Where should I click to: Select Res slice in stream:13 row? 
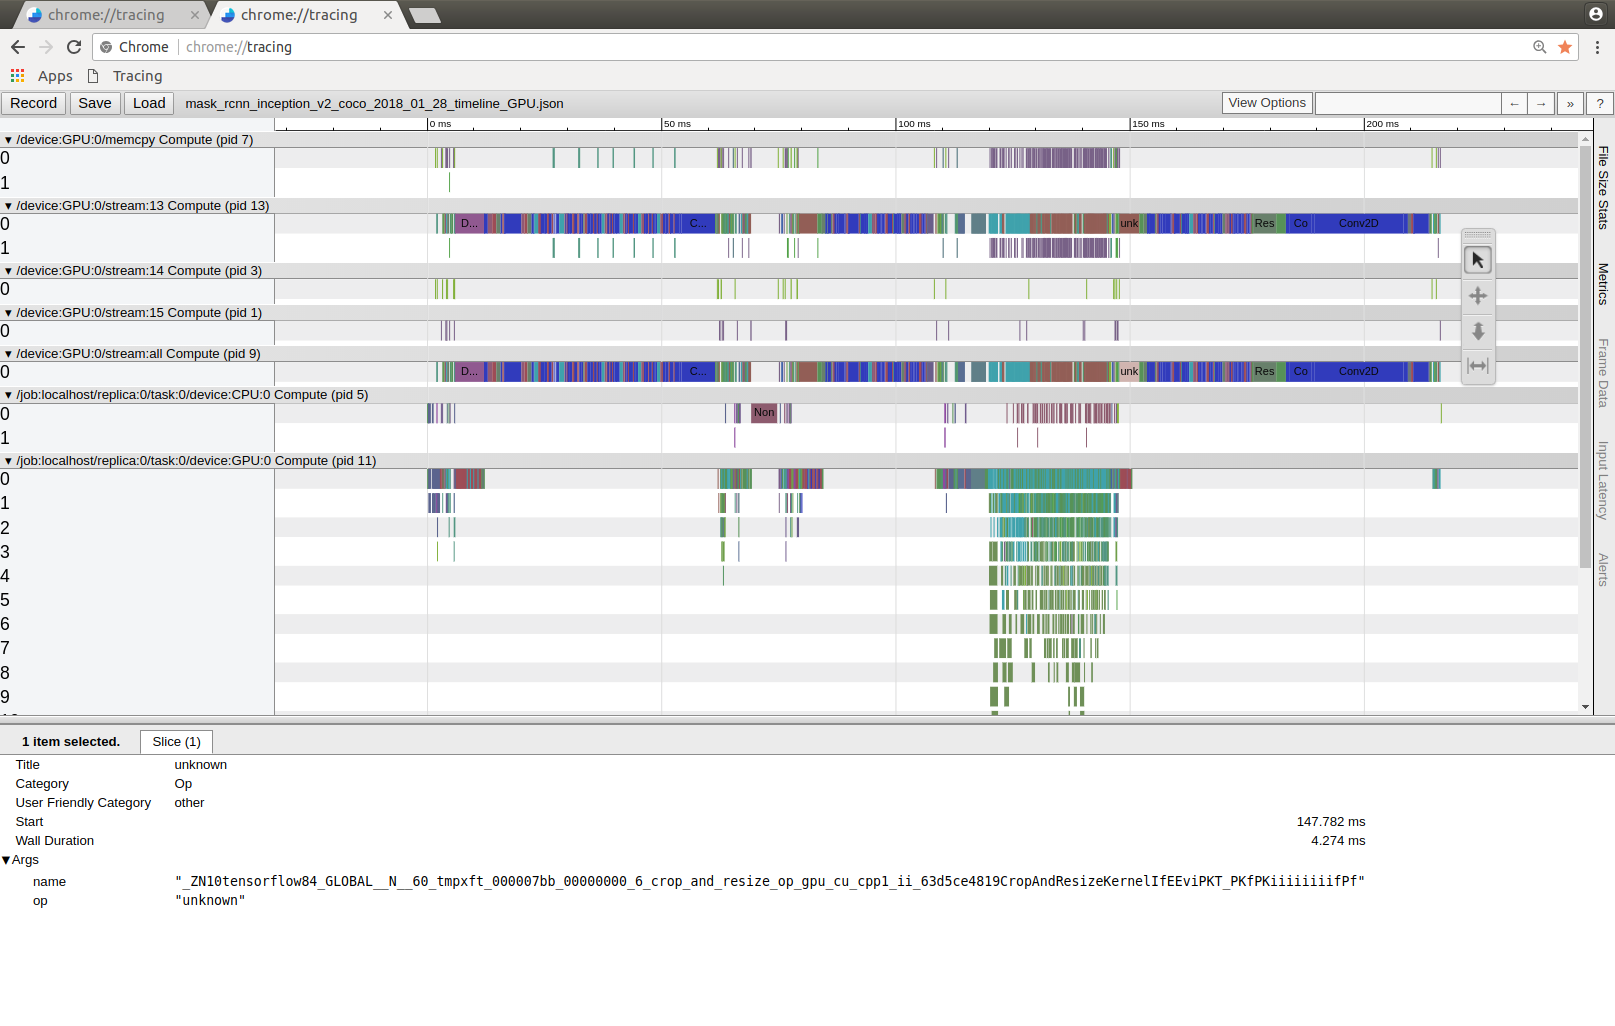[1264, 223]
